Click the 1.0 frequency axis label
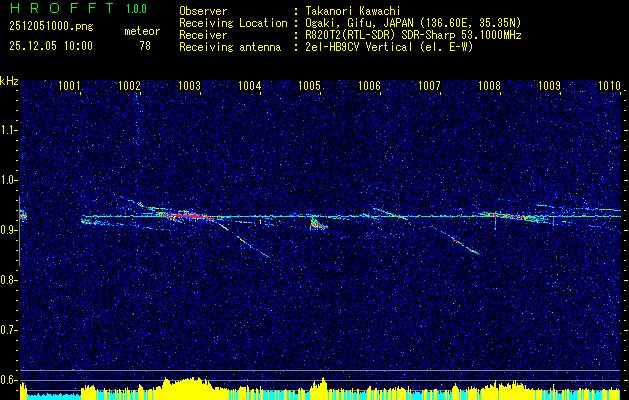 (x=8, y=180)
